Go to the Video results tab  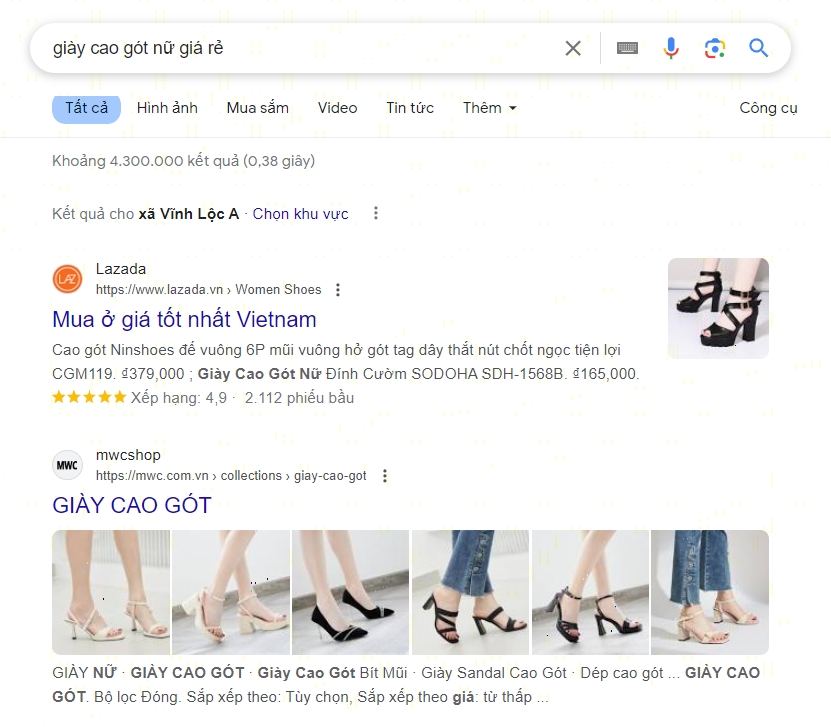(x=337, y=108)
